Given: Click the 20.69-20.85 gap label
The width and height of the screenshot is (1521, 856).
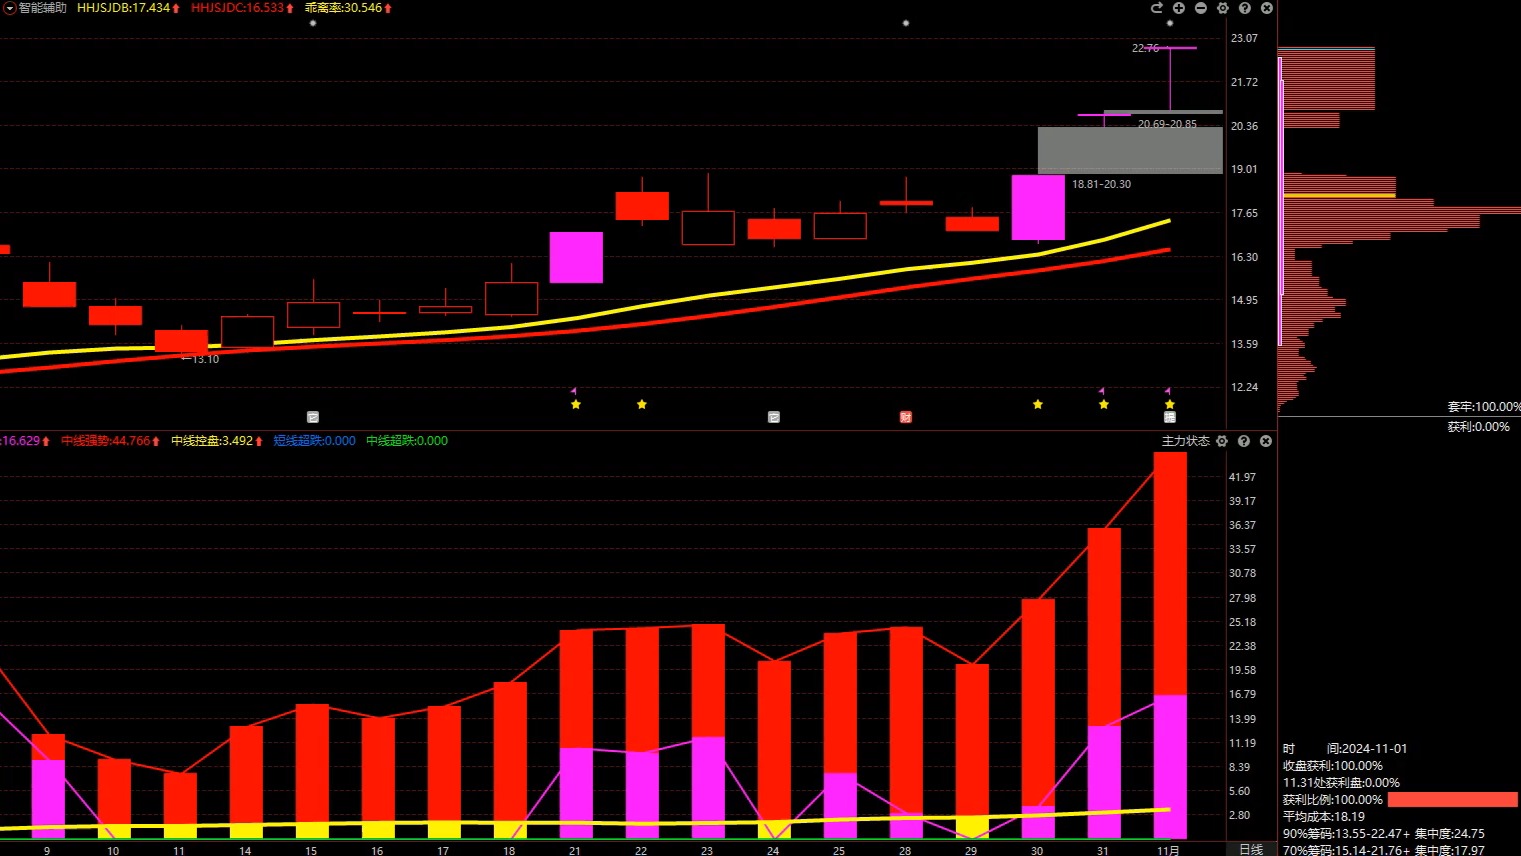Looking at the screenshot, I should coord(1167,124).
